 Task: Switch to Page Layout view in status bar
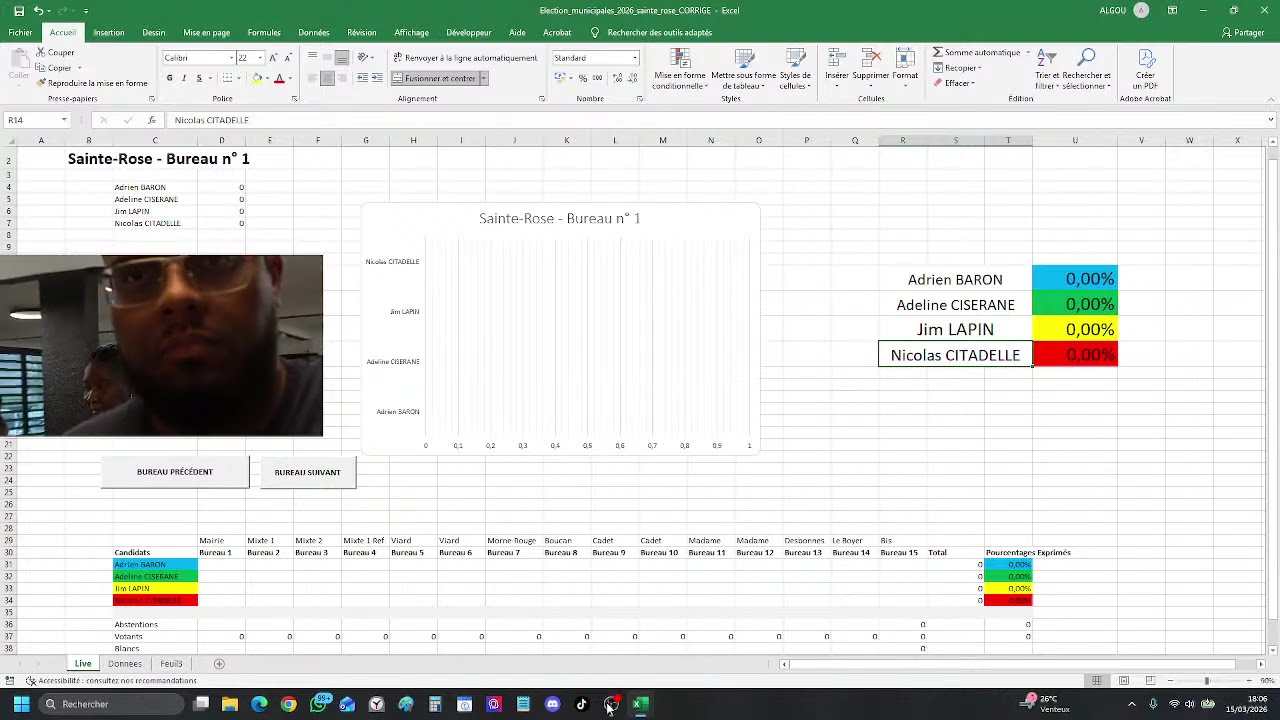1124,681
